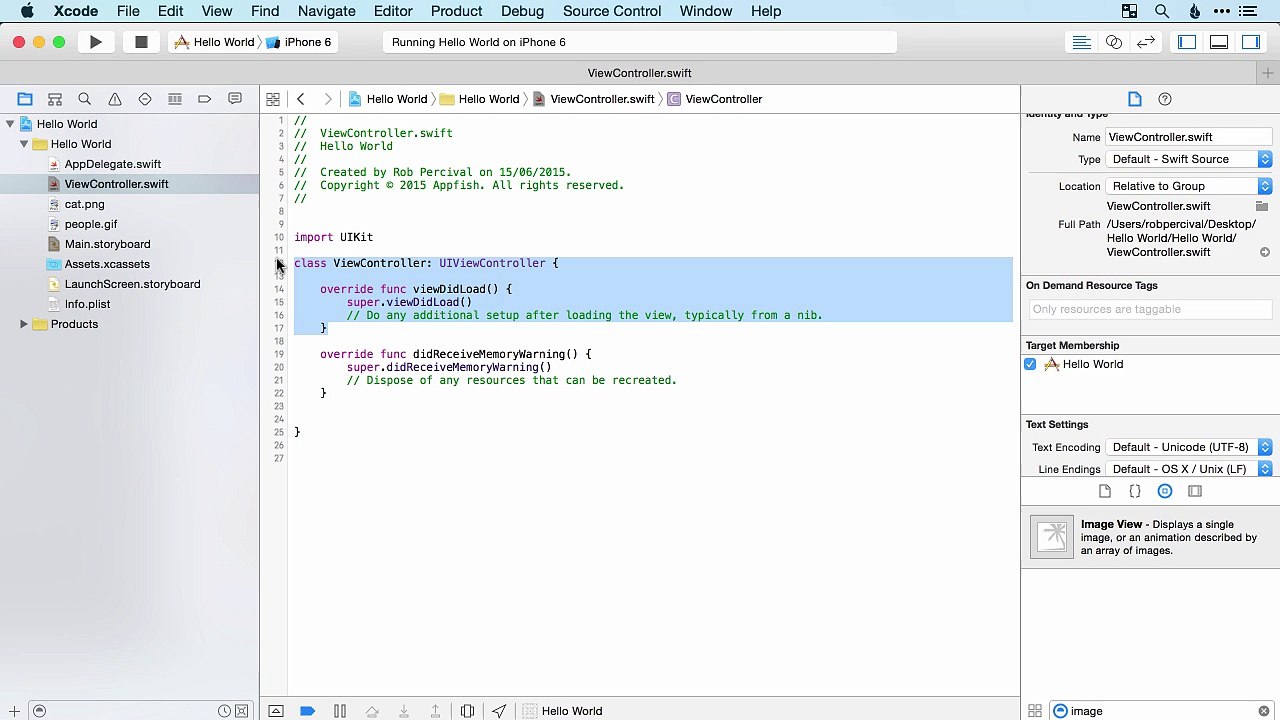The height and width of the screenshot is (720, 1280).
Task: Select Image View in object library
Action: pos(1150,537)
